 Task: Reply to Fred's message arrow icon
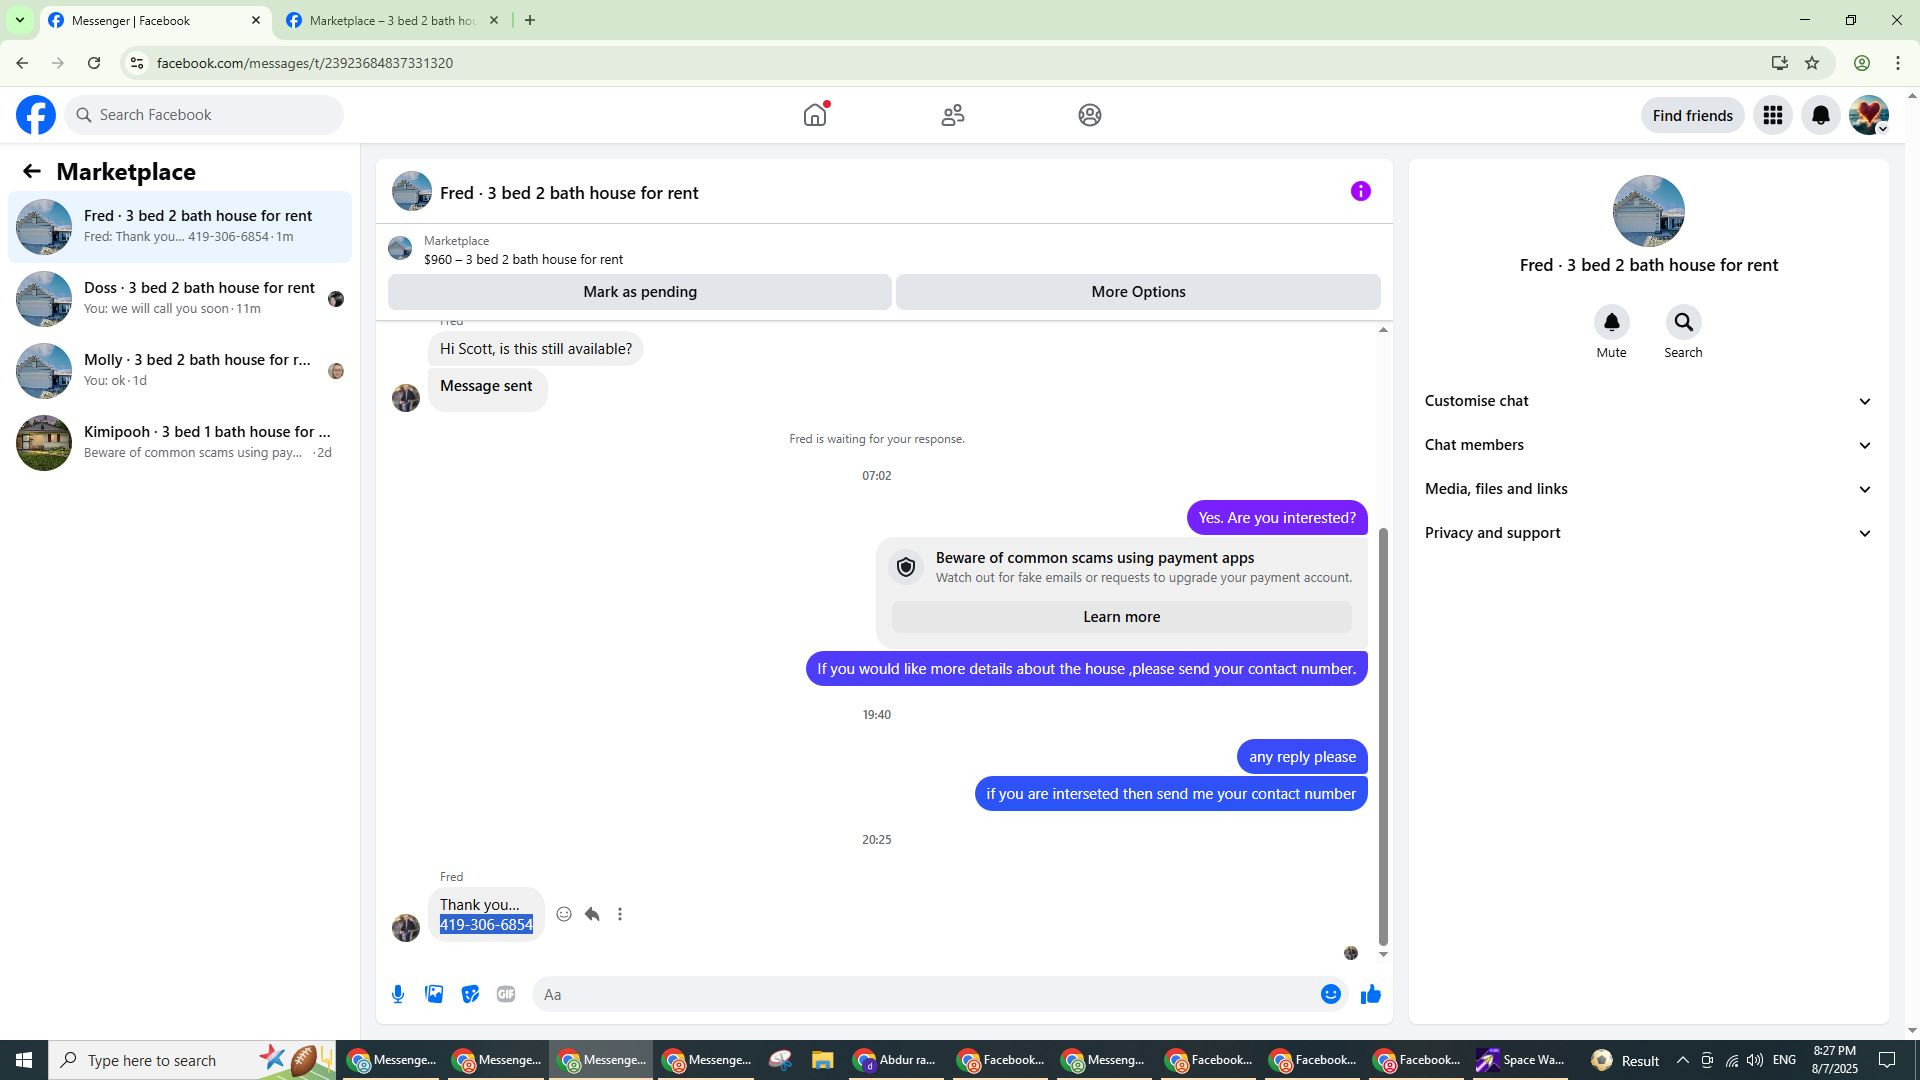point(592,914)
